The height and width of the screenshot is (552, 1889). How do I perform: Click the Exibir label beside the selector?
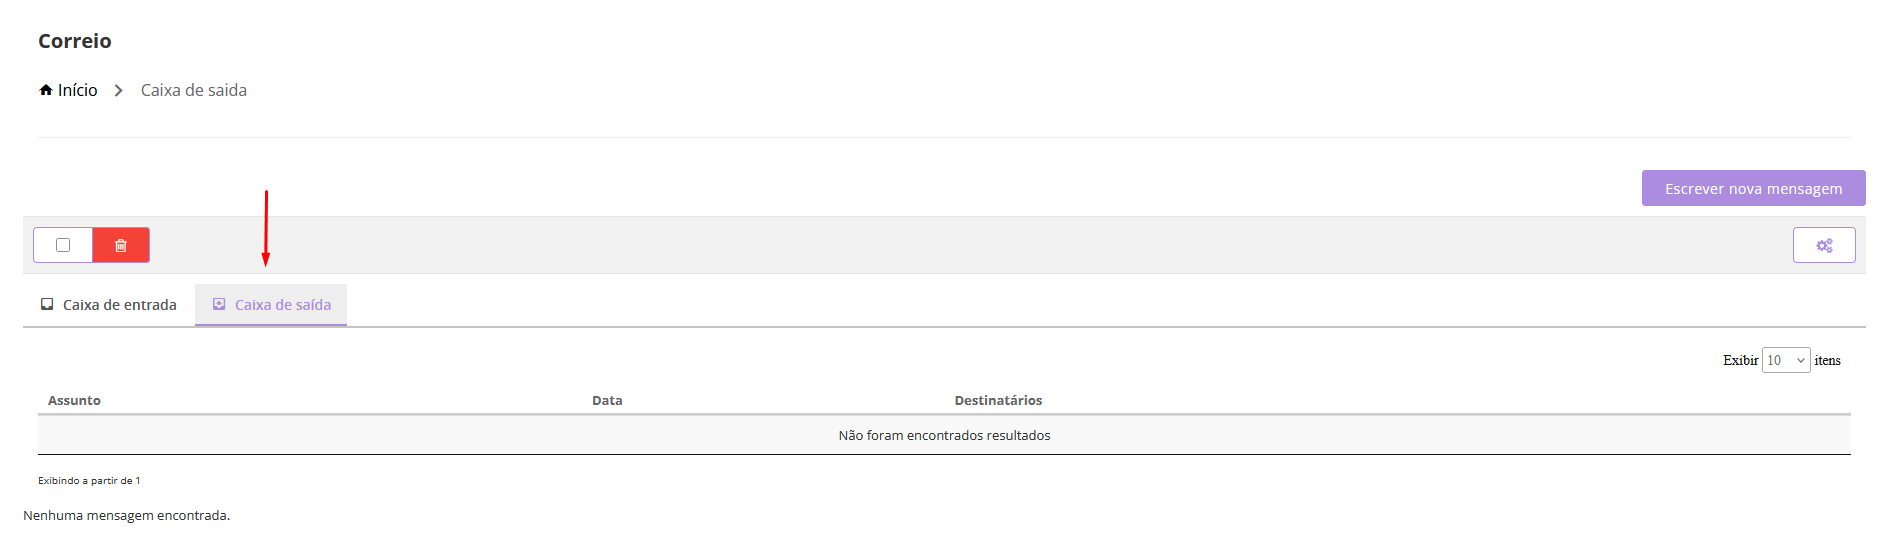[x=1740, y=360]
